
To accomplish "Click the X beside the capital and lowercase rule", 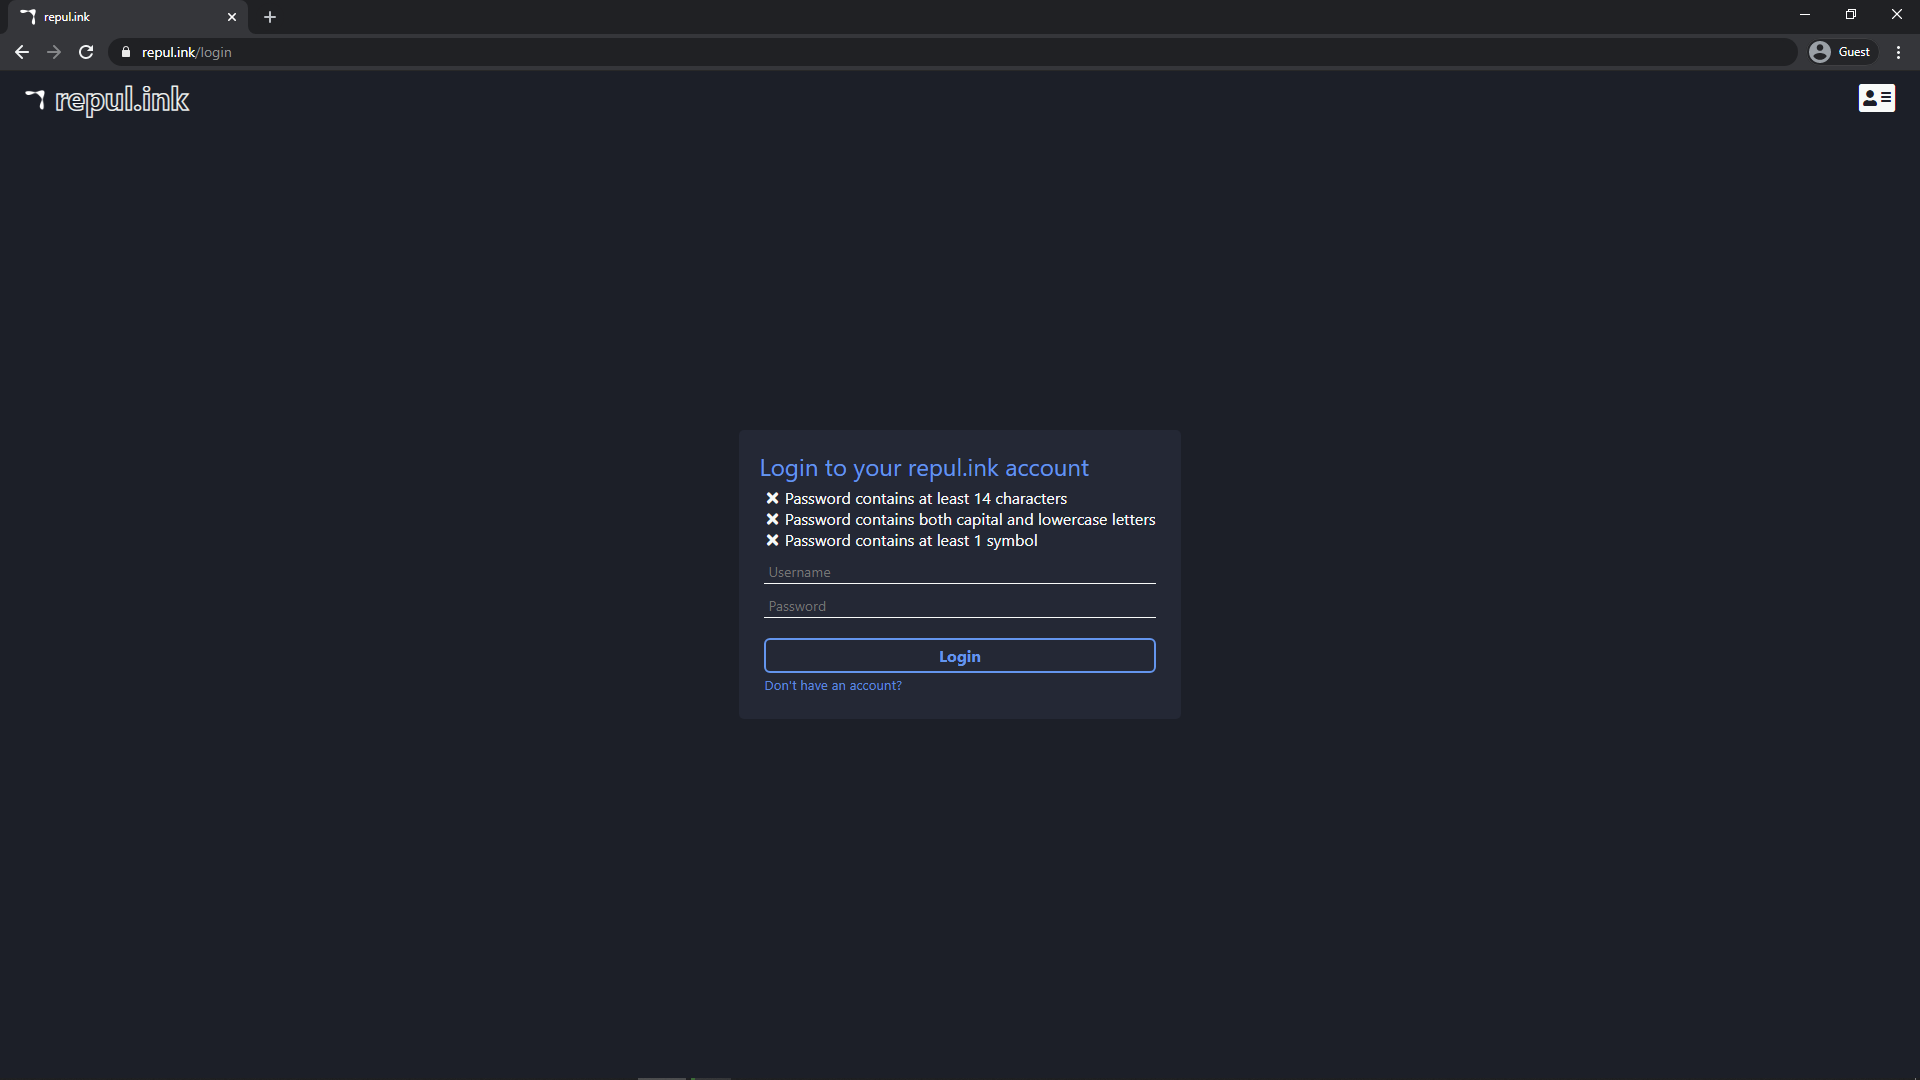I will (x=772, y=519).
